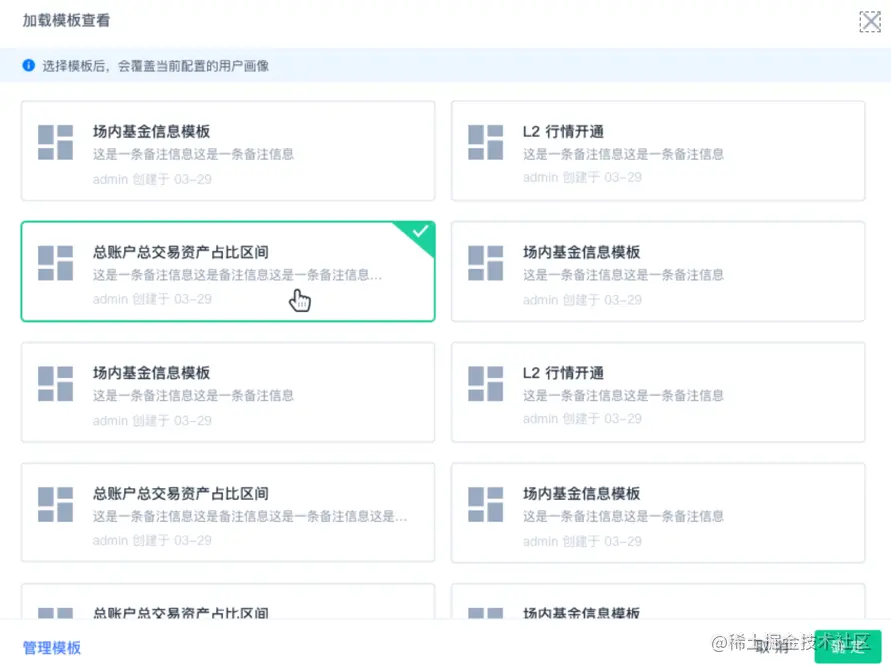Click admin 创建于 03-29 on the selected card
The height and width of the screenshot is (672, 891).
(152, 299)
